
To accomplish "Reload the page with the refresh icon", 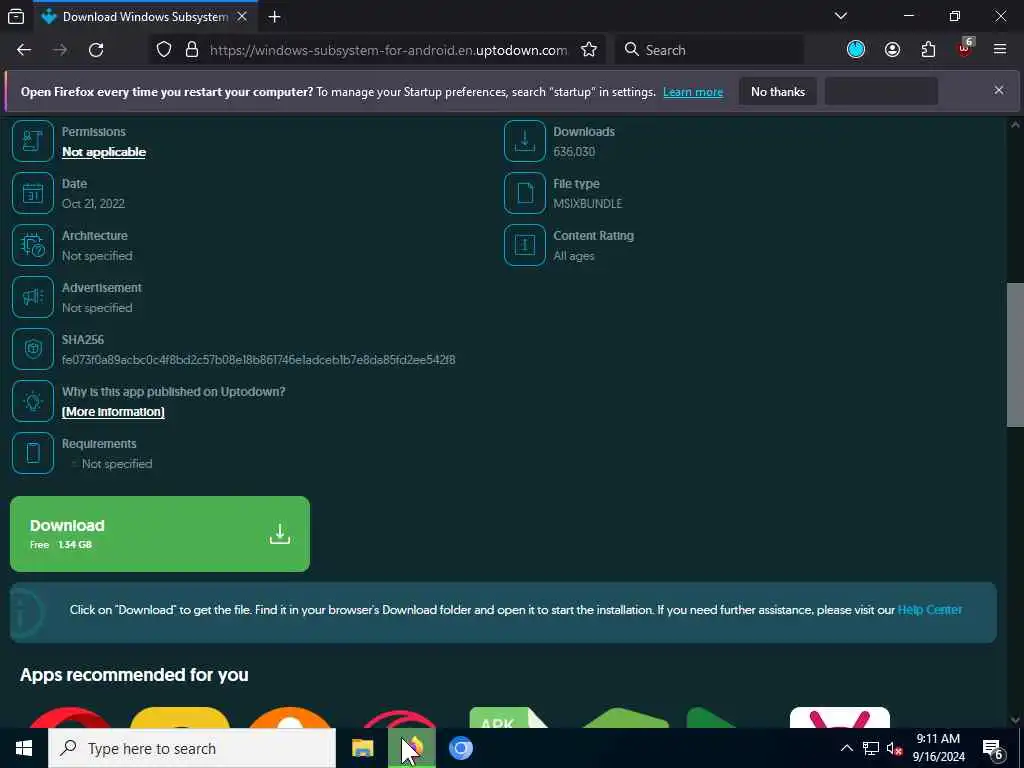I will click(x=96, y=50).
